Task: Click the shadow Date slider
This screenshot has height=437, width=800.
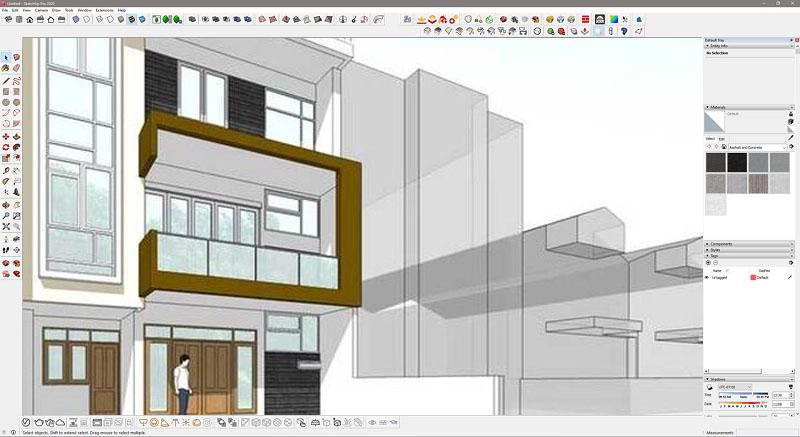Action: point(743,403)
